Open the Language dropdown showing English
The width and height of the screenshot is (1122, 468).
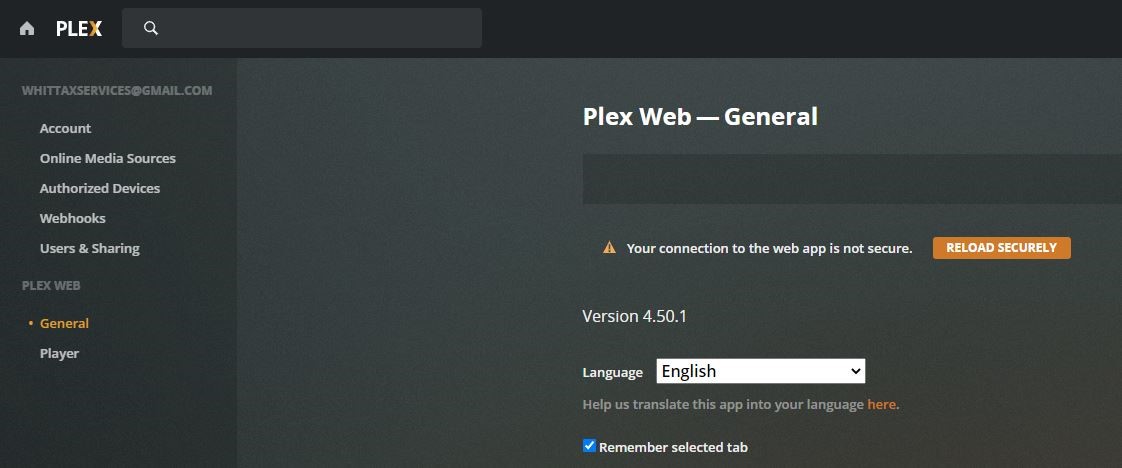(760, 371)
